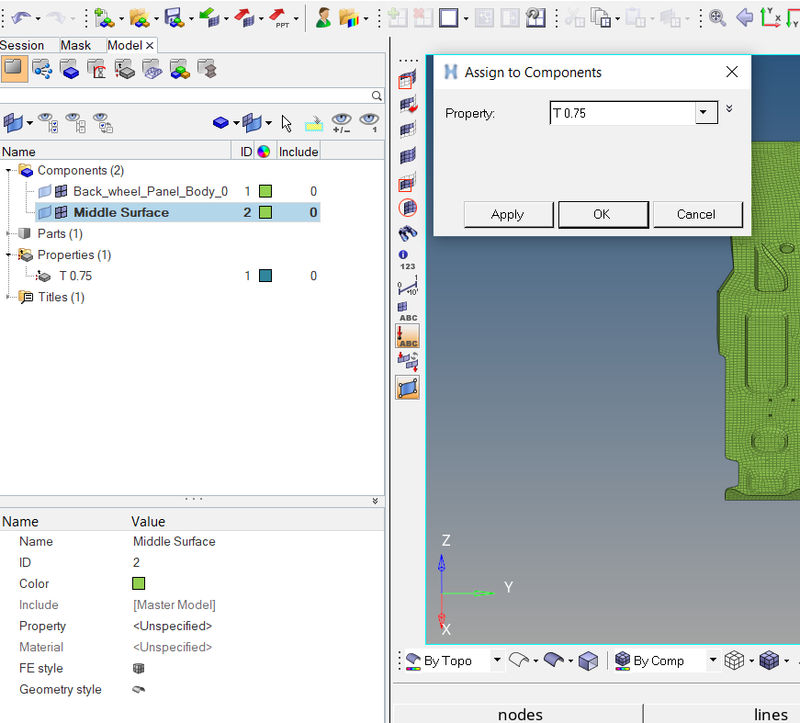Click the green color swatch of Back_wheel_Panel_Body_0
The width and height of the screenshot is (800, 723).
264,191
